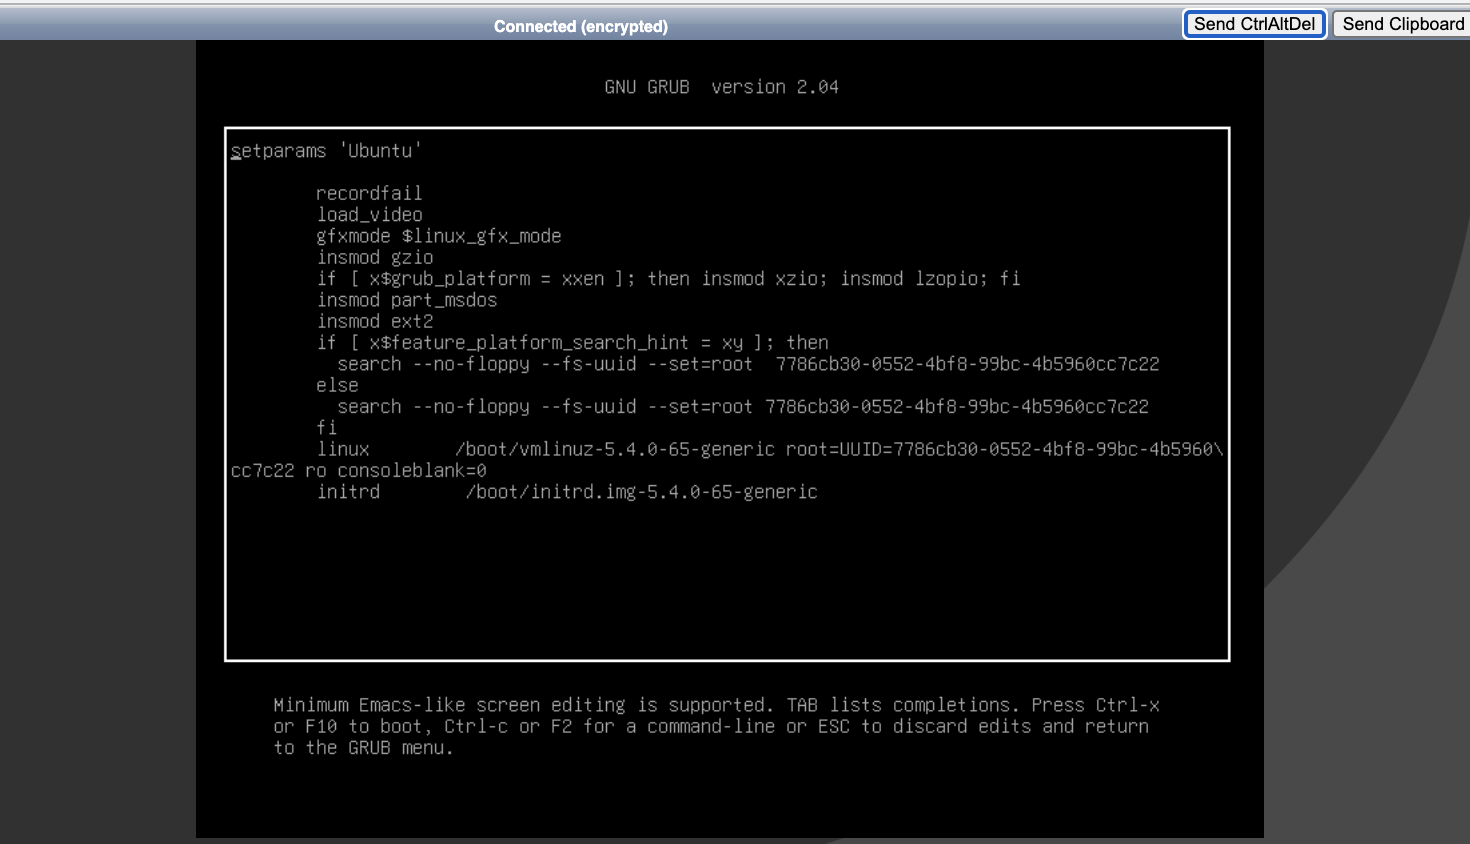Click "Ctrl-c" in the help text
Viewport: 1470px width, 844px height.
tap(476, 727)
